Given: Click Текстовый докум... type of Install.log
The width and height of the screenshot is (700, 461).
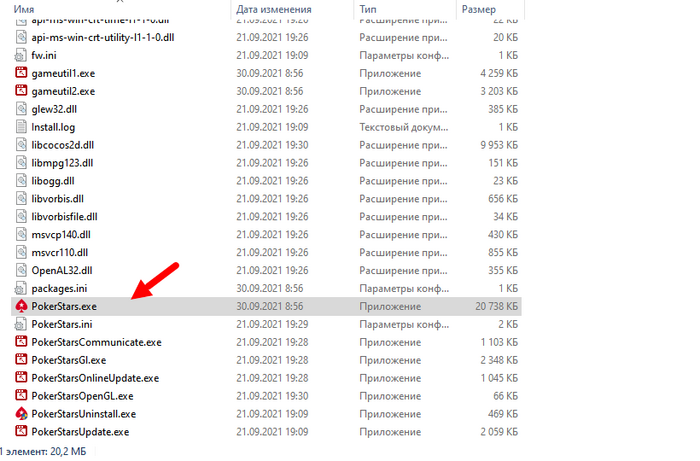Looking at the screenshot, I should [404, 128].
